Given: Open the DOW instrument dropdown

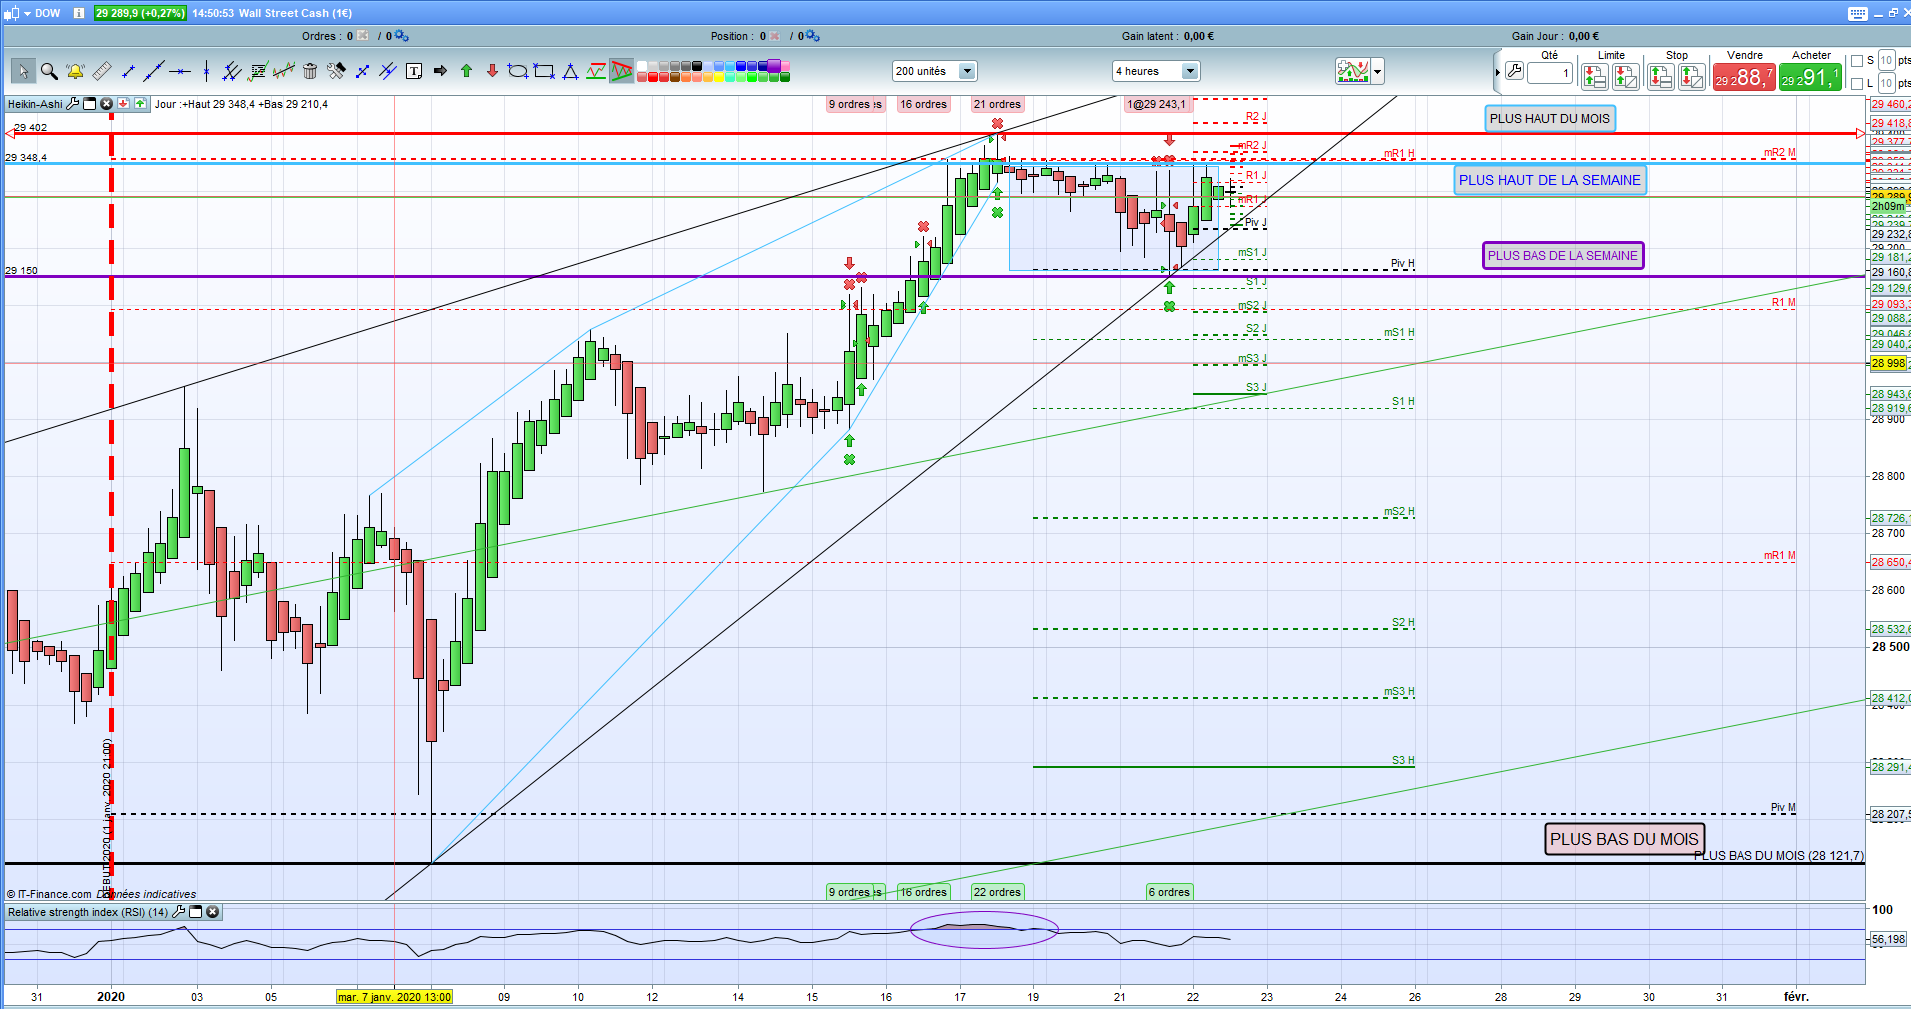Looking at the screenshot, I should pyautogui.click(x=26, y=13).
